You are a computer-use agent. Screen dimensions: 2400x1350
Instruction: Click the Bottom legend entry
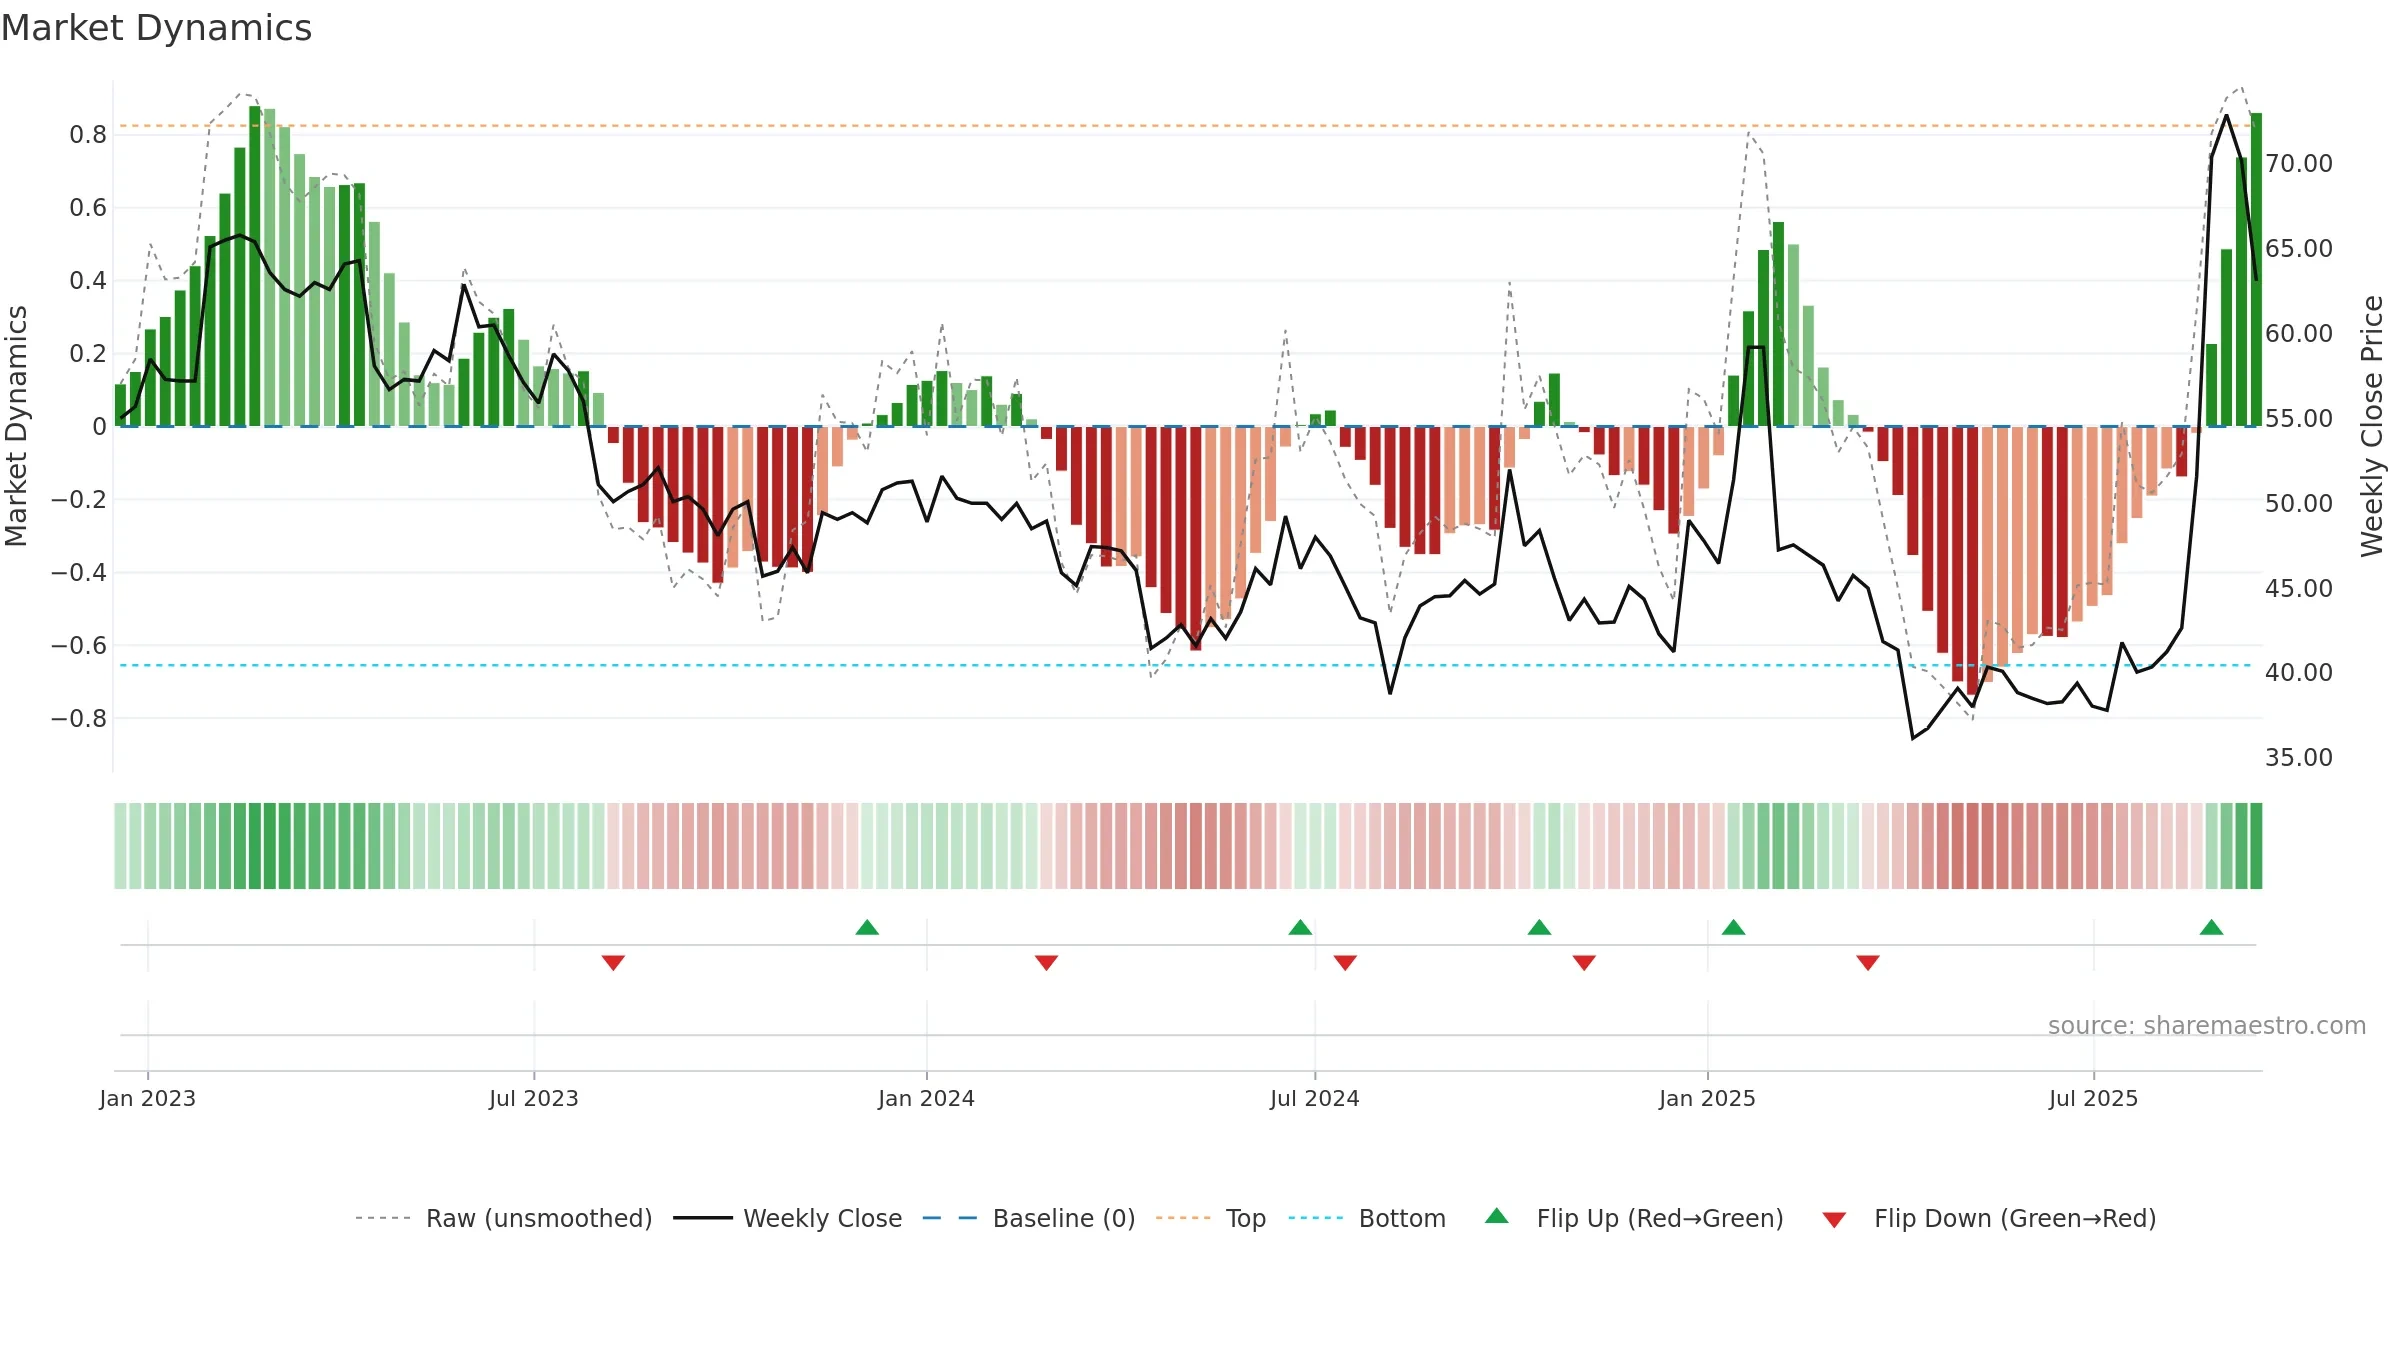point(1367,1218)
